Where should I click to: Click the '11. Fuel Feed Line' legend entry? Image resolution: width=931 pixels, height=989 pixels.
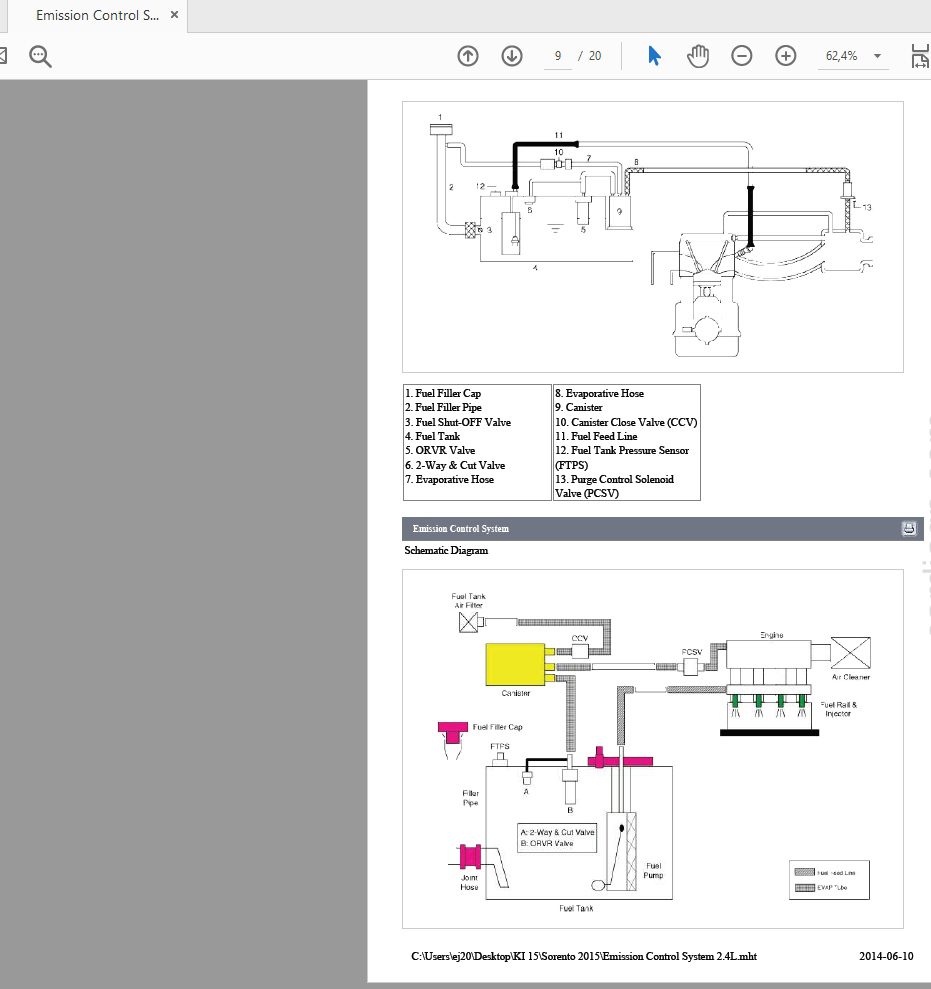tap(596, 436)
